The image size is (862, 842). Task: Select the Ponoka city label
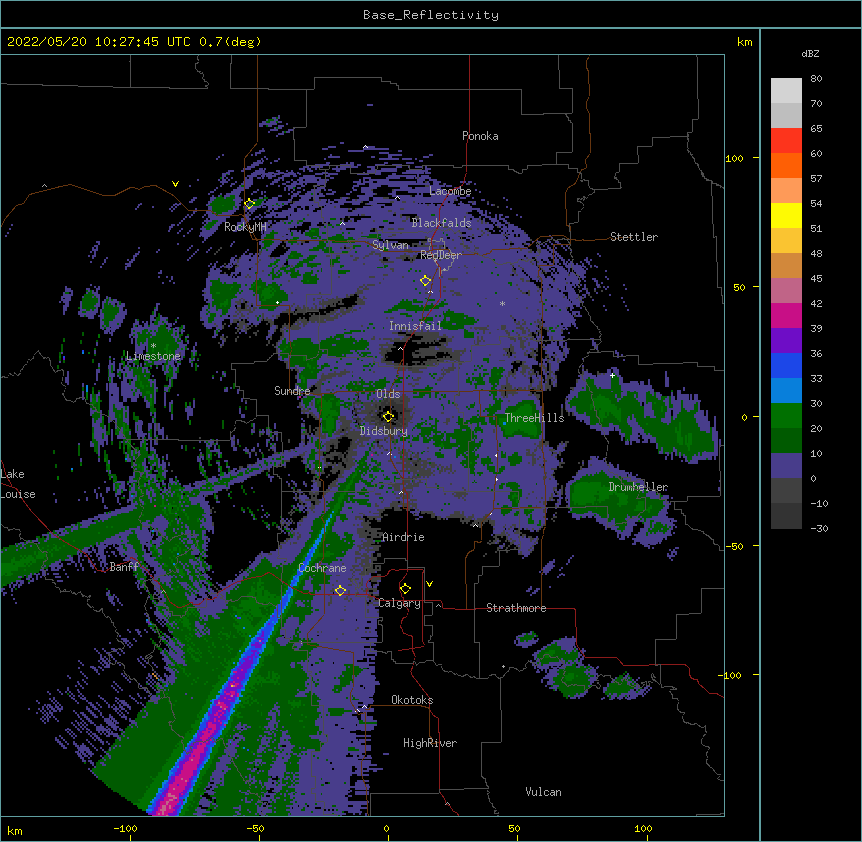click(x=480, y=136)
